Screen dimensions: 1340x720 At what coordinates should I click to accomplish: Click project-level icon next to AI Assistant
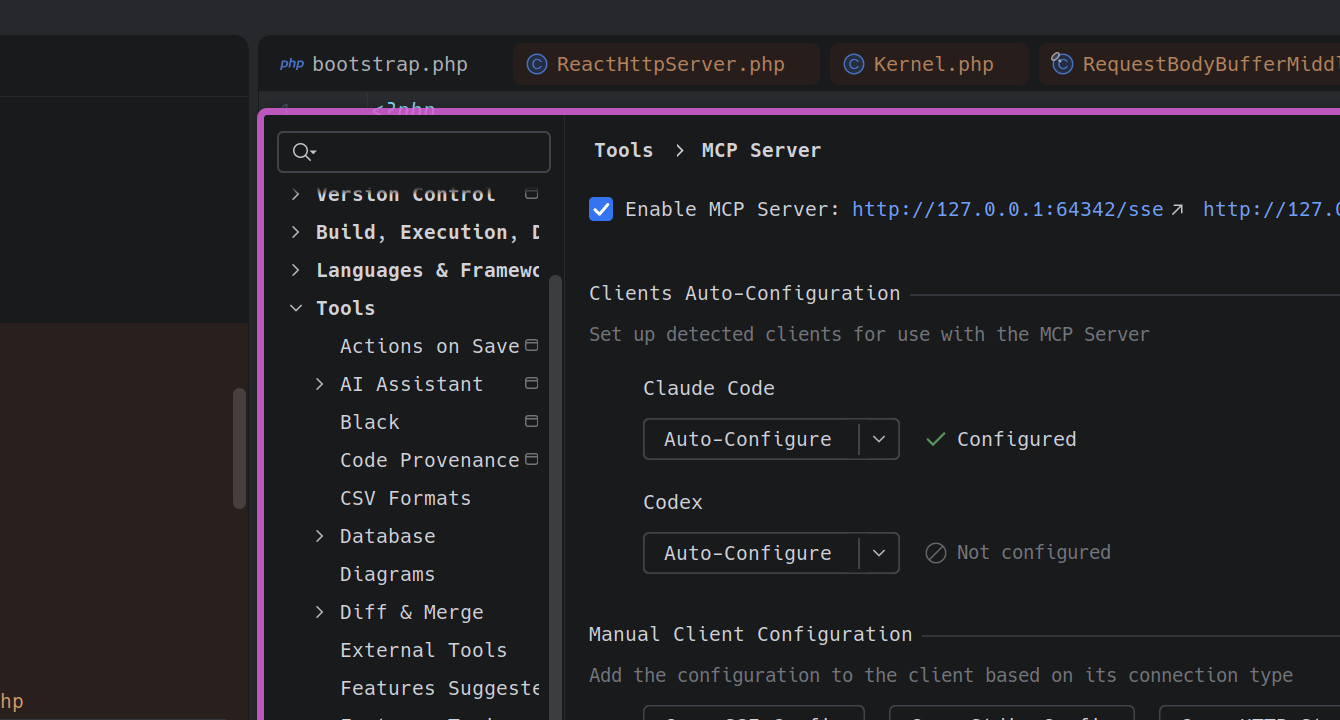point(532,383)
